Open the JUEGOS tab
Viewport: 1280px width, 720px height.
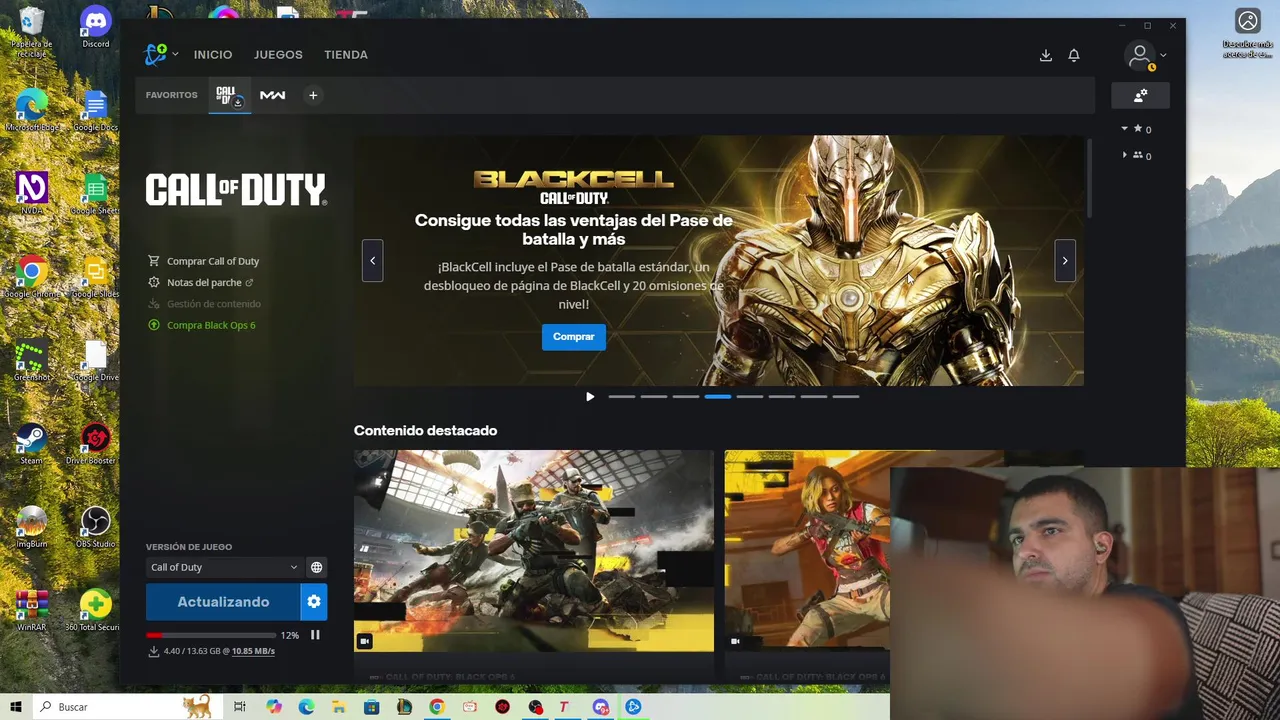[278, 55]
